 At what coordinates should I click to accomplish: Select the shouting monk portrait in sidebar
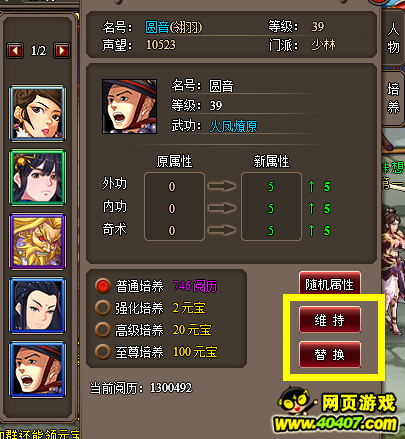point(37,369)
